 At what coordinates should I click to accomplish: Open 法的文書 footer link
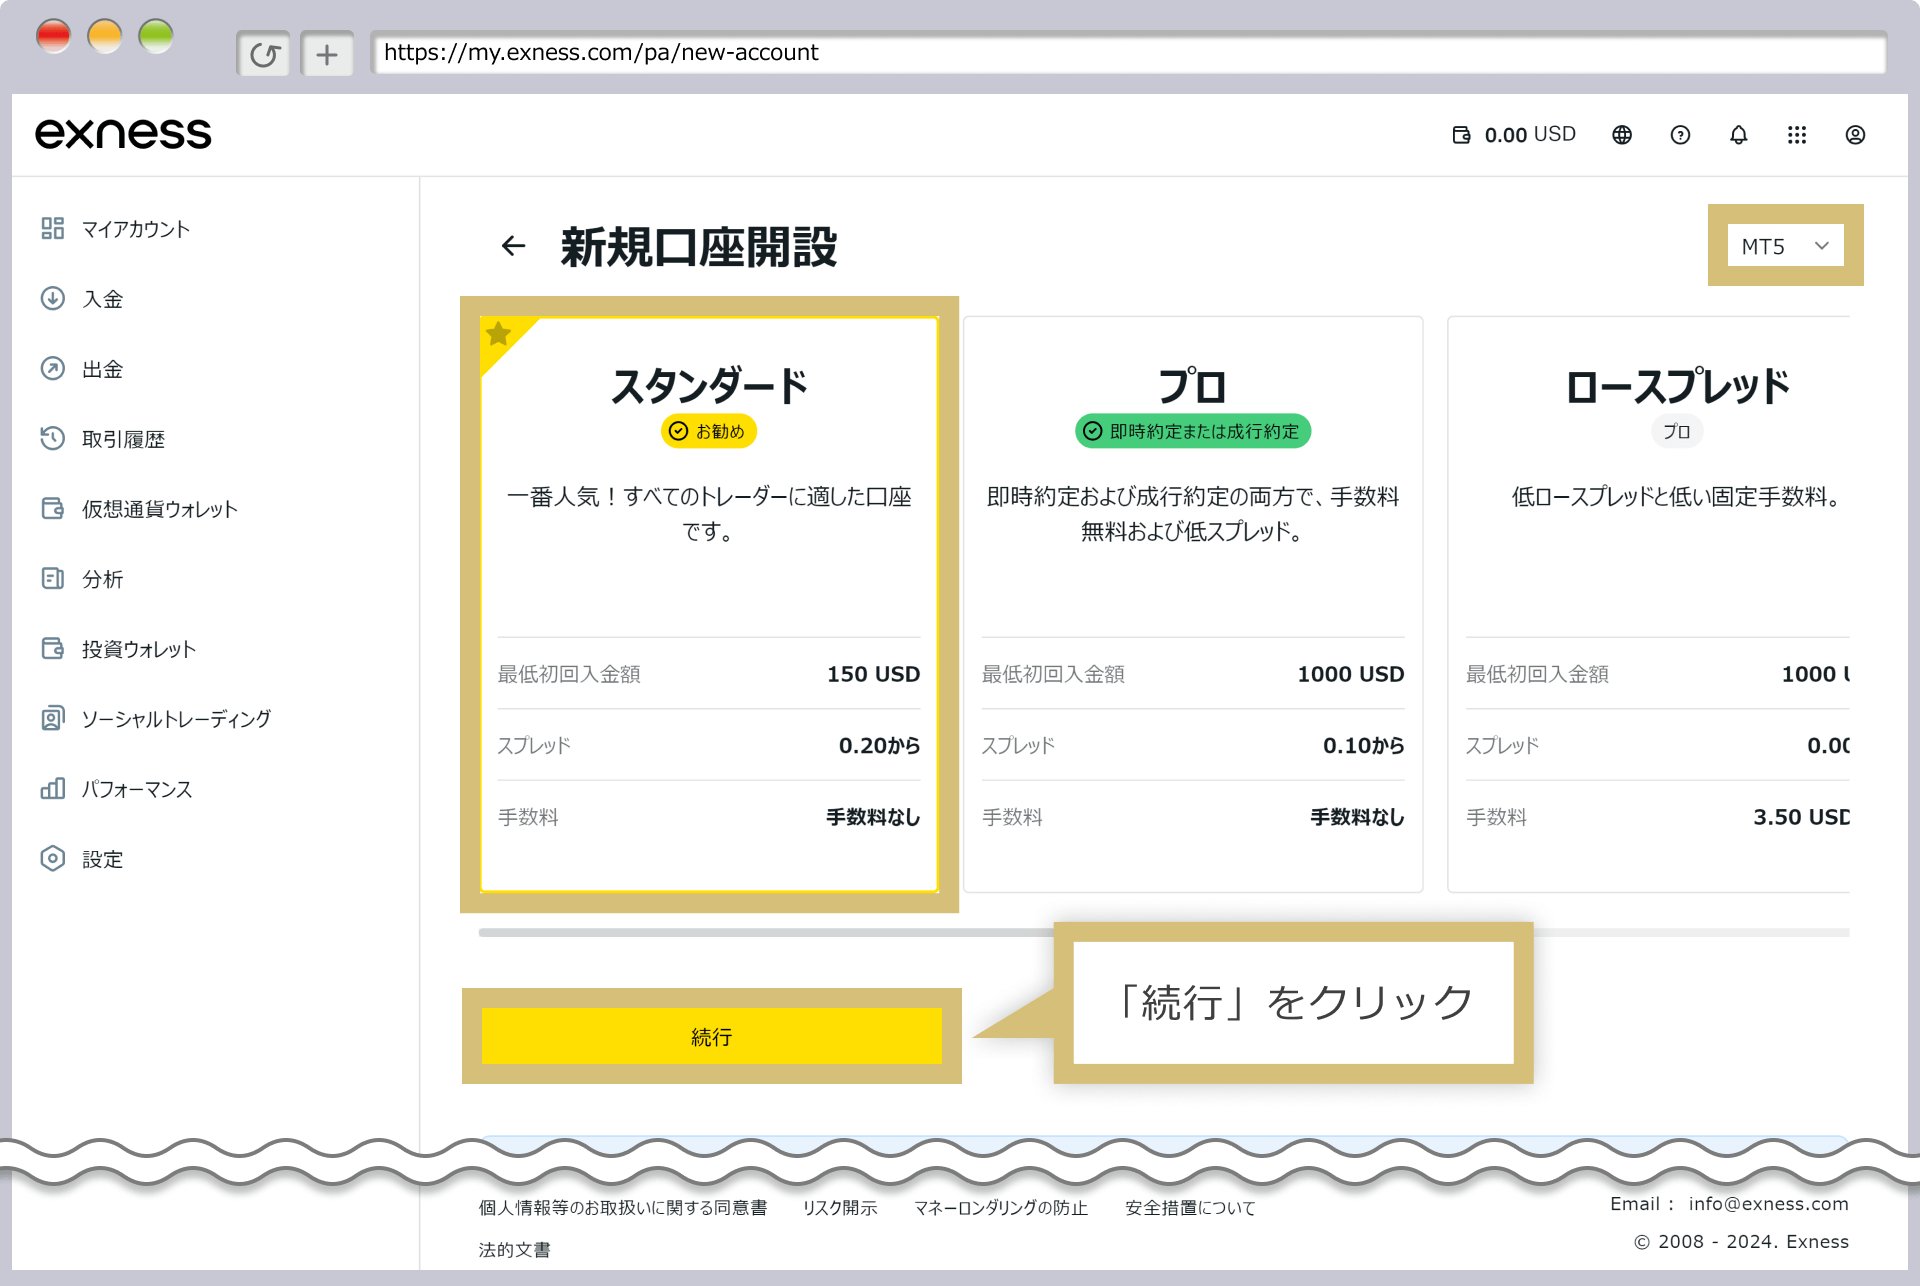(514, 1250)
